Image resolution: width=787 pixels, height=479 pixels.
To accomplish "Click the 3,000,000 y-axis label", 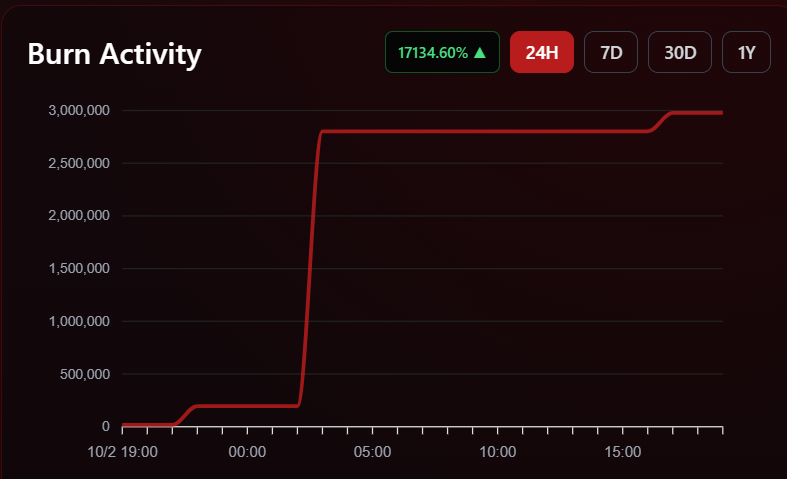I will coord(79,110).
